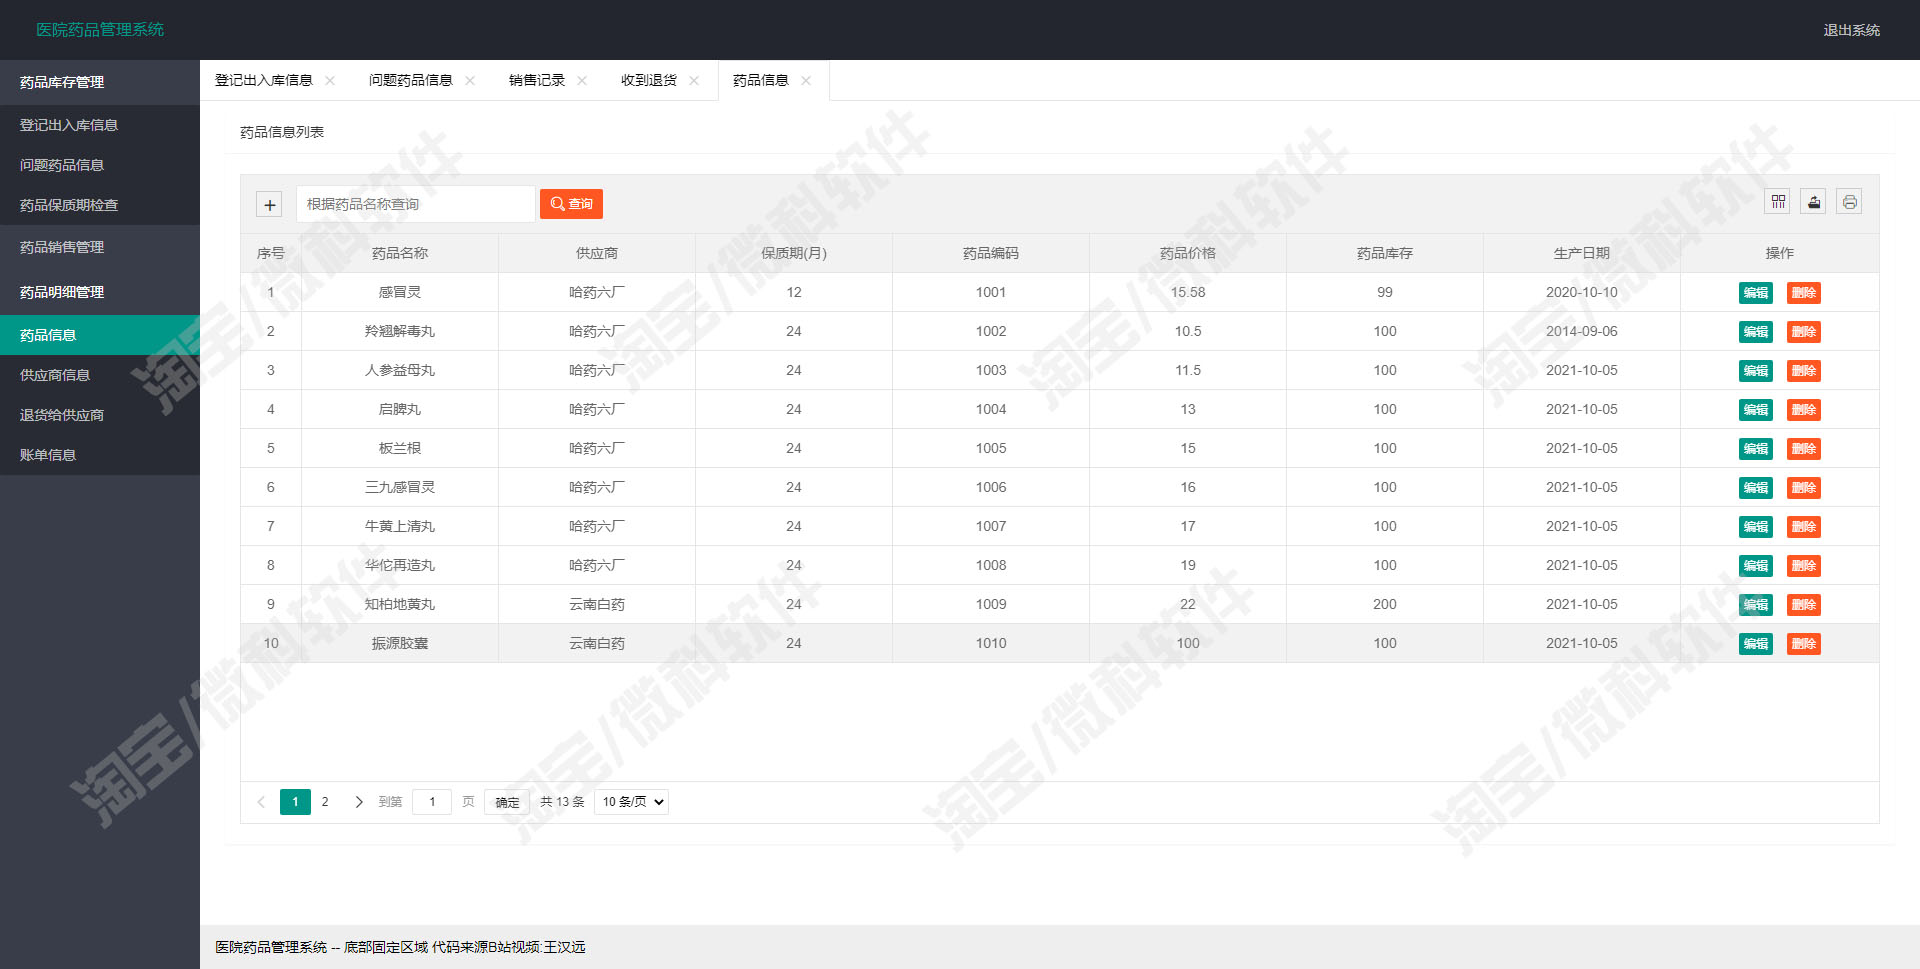Screen dimensions: 1920x969
Task: Select 药品信息 in the sidebar
Action: click(x=100, y=335)
